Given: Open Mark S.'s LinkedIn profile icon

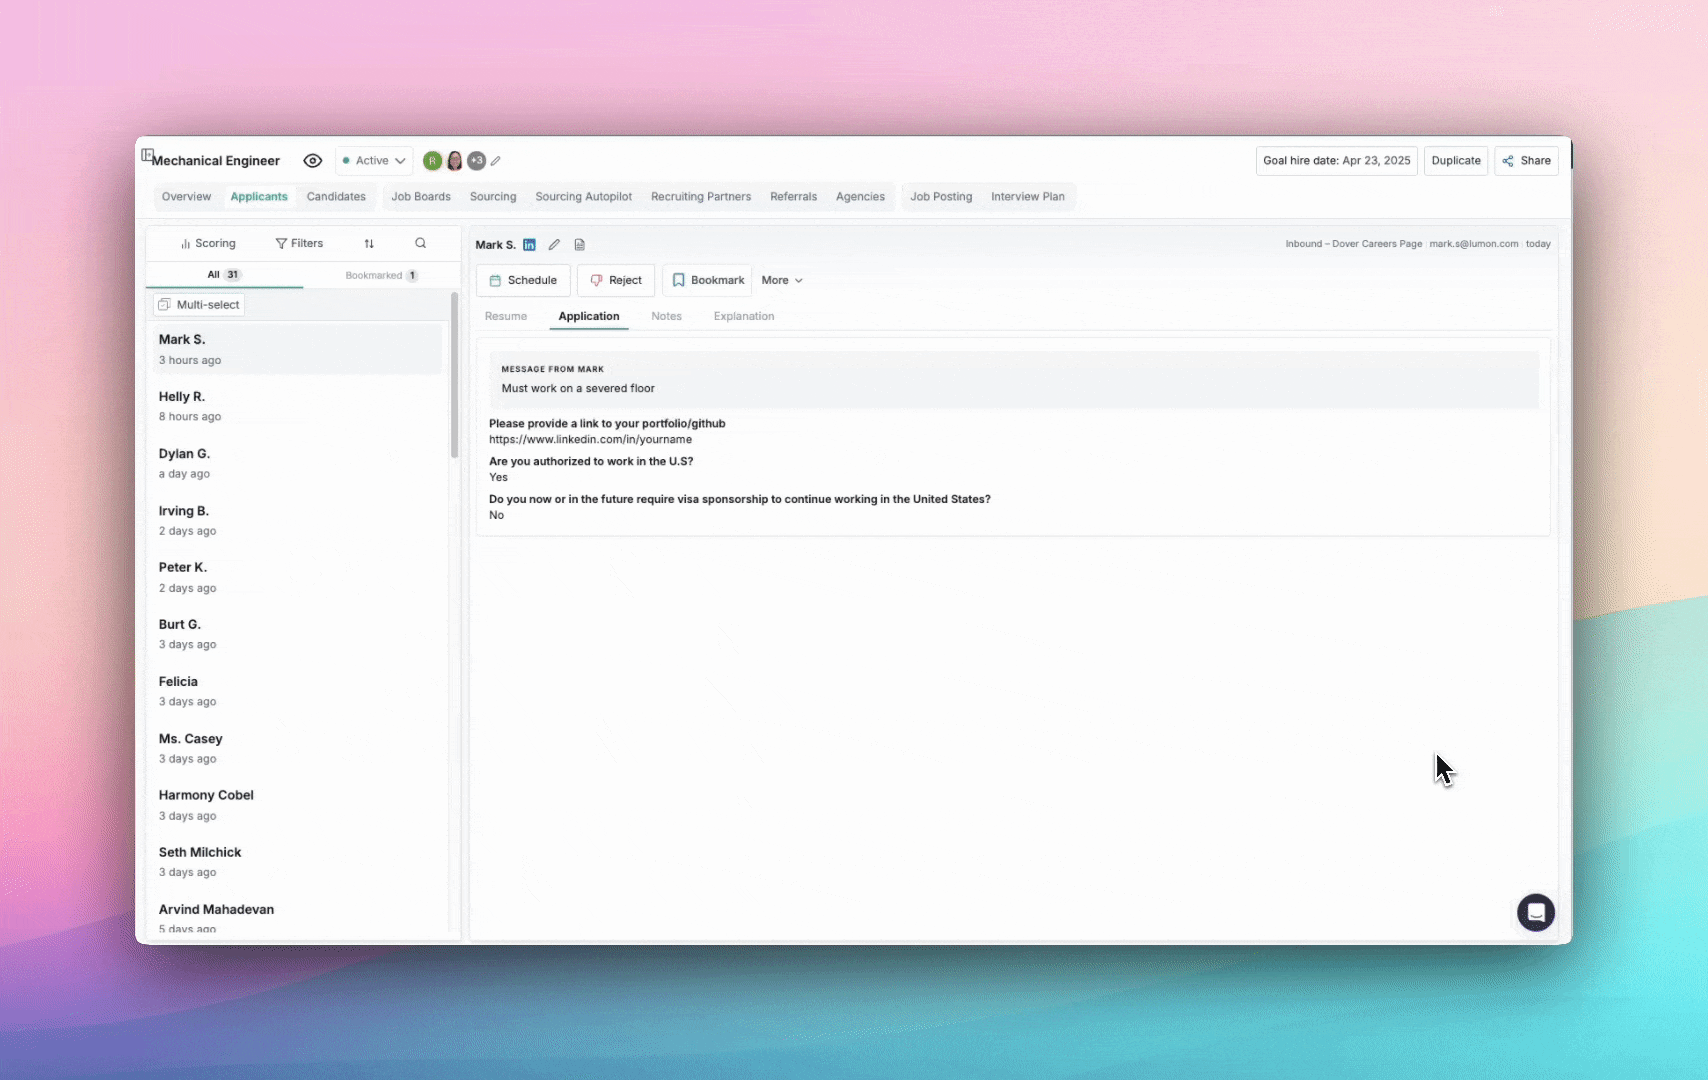Looking at the screenshot, I should pyautogui.click(x=529, y=245).
